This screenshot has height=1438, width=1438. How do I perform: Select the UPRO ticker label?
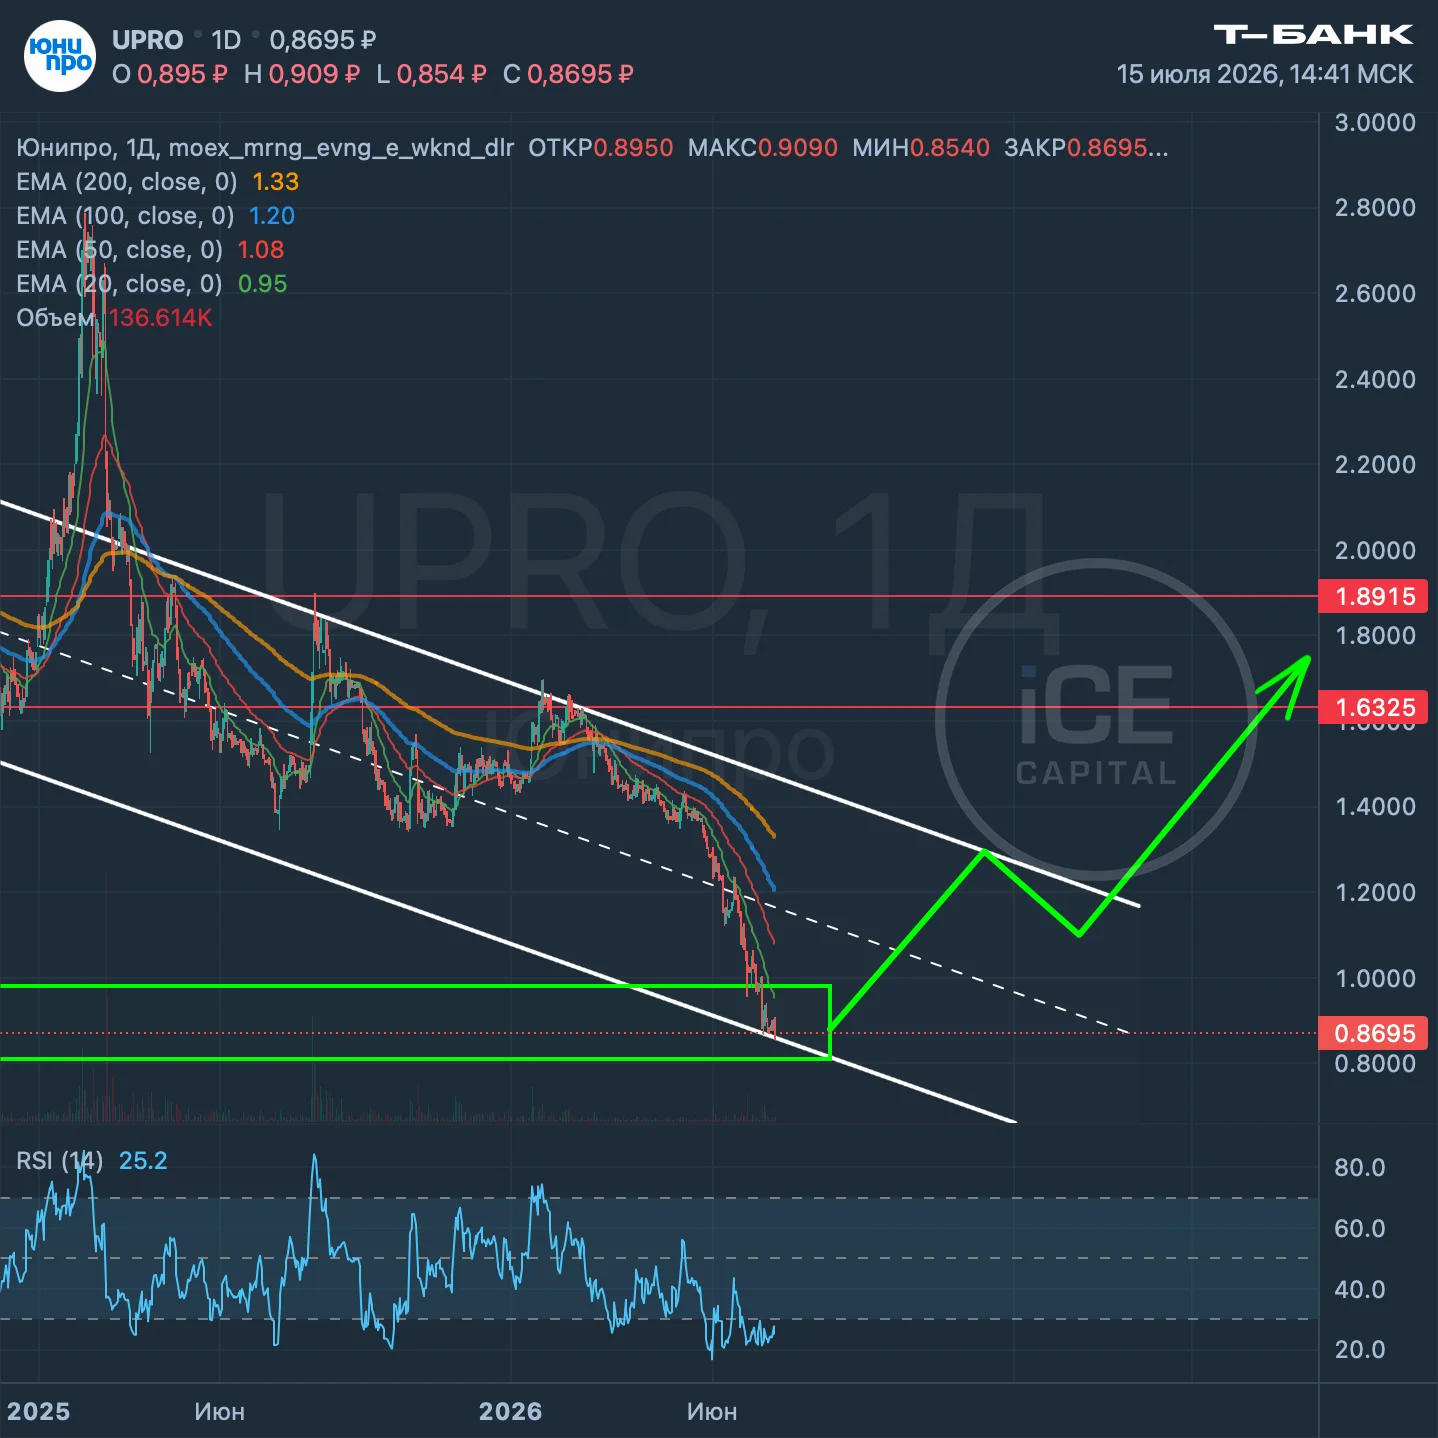(x=148, y=40)
